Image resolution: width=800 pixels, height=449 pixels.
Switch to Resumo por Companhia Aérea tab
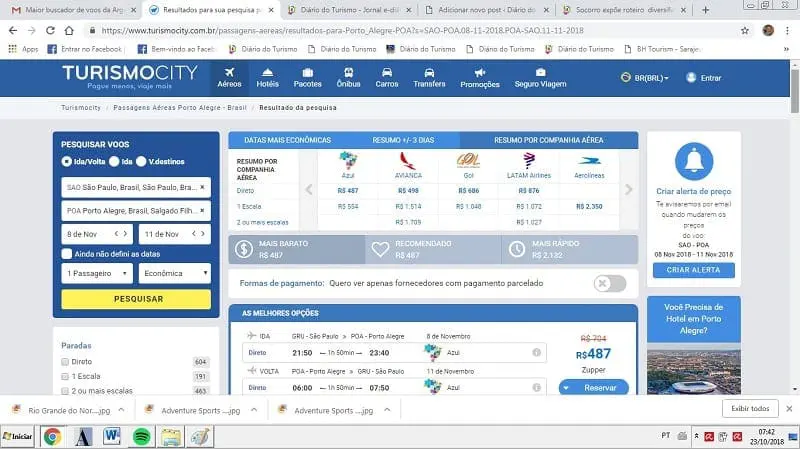[548, 140]
